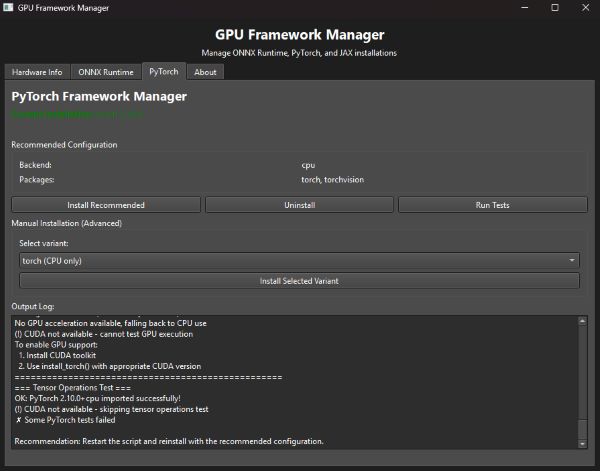Maximize the application window
This screenshot has width=600, height=471.
[x=555, y=8]
